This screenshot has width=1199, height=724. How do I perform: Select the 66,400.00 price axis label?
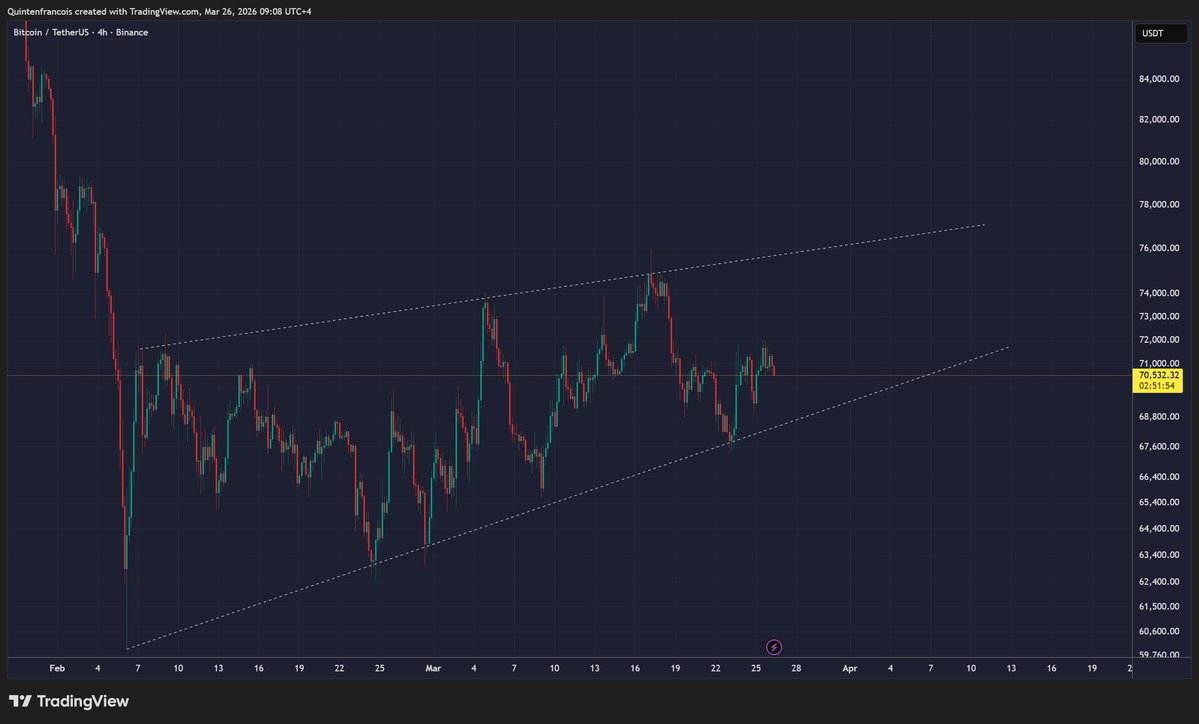tap(1158, 476)
